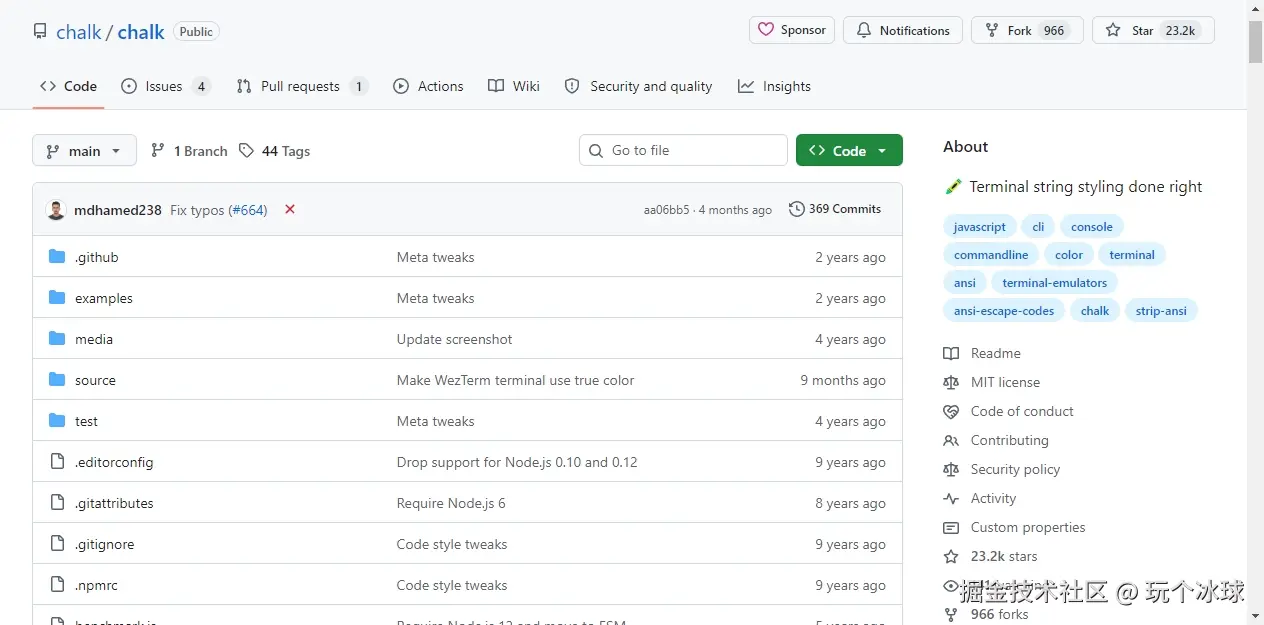Click the star icon beside 23.2k stars
The height and width of the screenshot is (625, 1264).
coord(951,556)
